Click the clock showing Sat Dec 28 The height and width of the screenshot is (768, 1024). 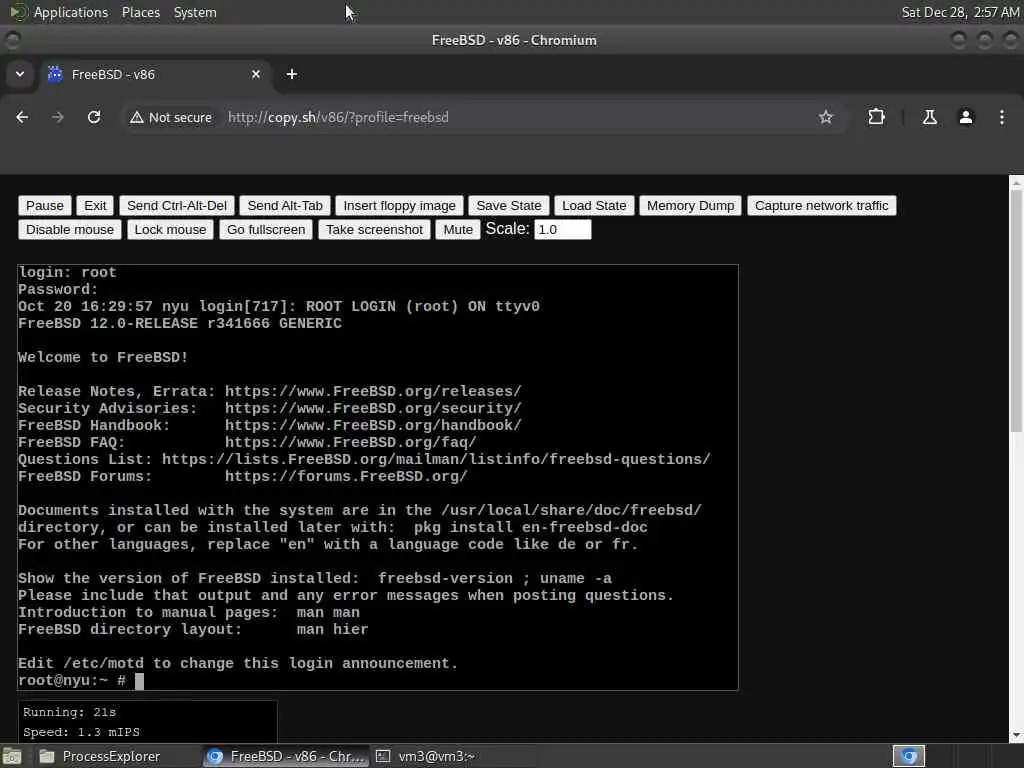tap(961, 12)
